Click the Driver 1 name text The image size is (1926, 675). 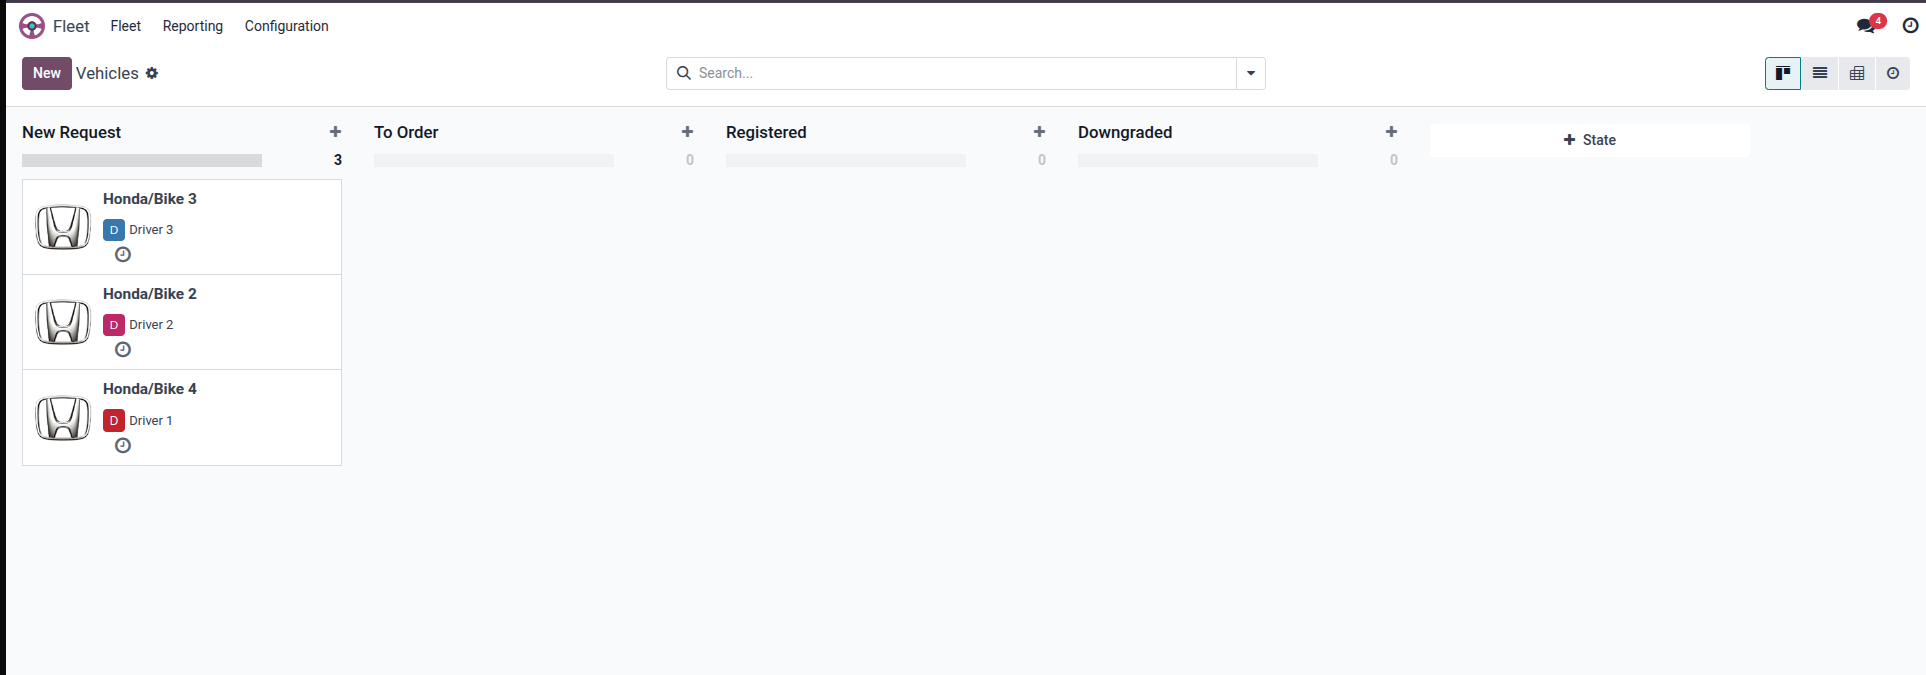(x=151, y=421)
